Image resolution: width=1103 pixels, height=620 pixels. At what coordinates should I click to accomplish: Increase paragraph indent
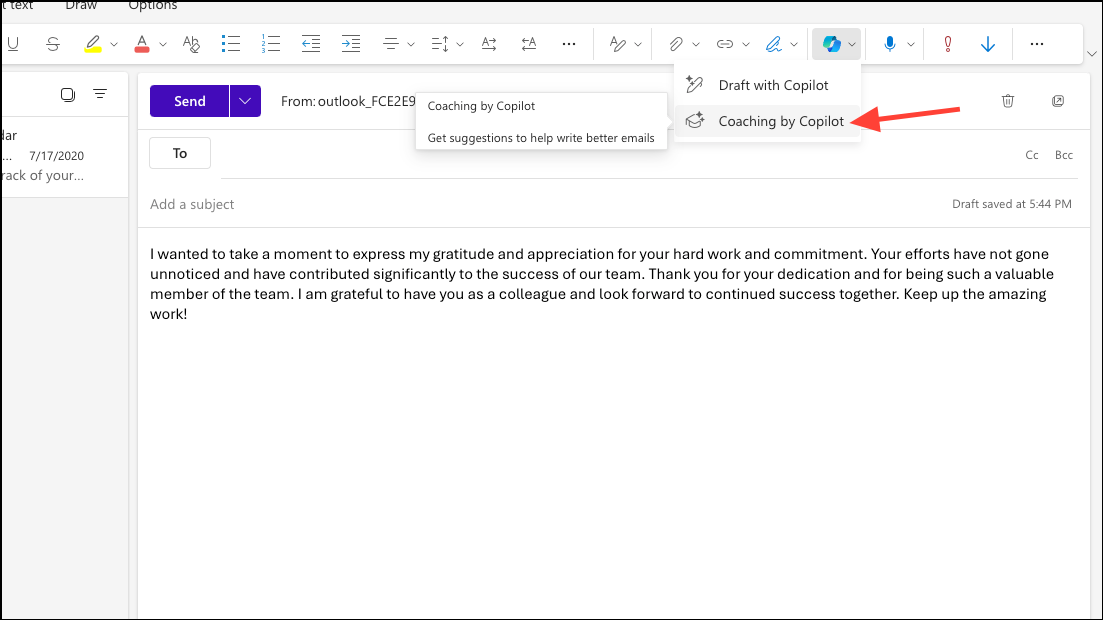coord(350,44)
